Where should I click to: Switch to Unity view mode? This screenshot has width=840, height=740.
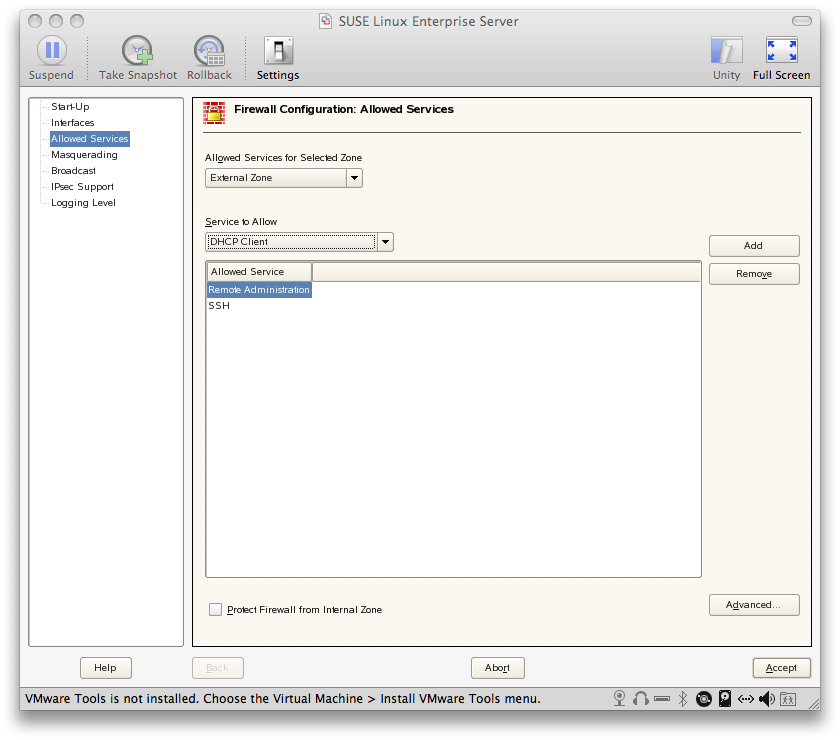726,51
